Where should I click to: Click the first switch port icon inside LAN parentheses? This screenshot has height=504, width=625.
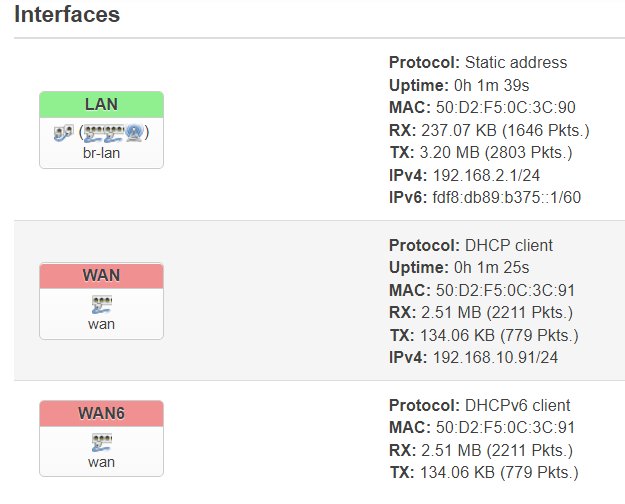[94, 134]
